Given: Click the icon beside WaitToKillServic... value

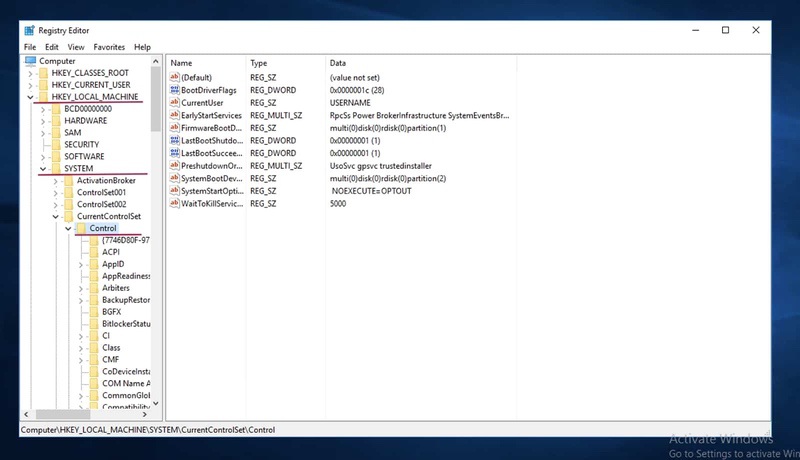Looking at the screenshot, I should (174, 203).
